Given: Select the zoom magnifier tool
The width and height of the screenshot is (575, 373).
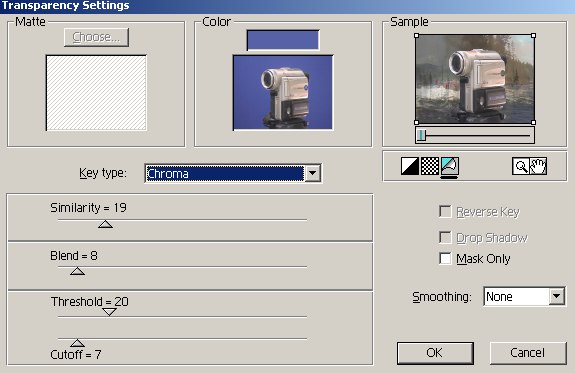Looking at the screenshot, I should [x=520, y=166].
